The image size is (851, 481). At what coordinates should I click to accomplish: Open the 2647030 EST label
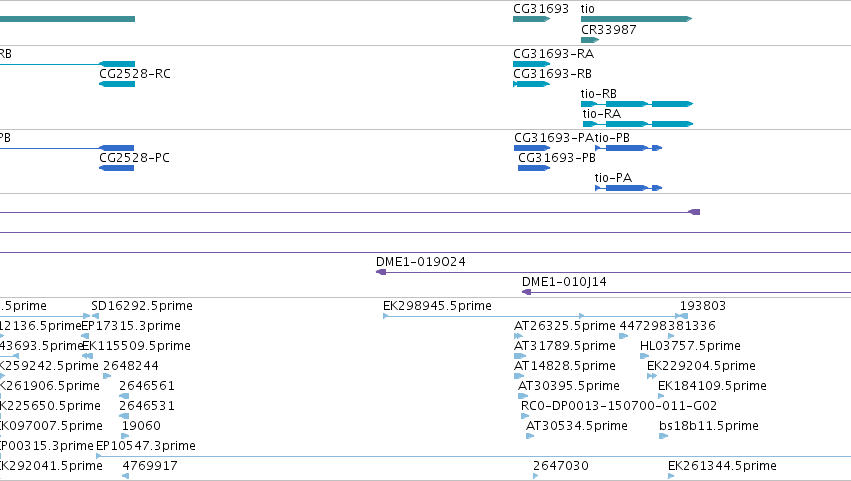(561, 467)
